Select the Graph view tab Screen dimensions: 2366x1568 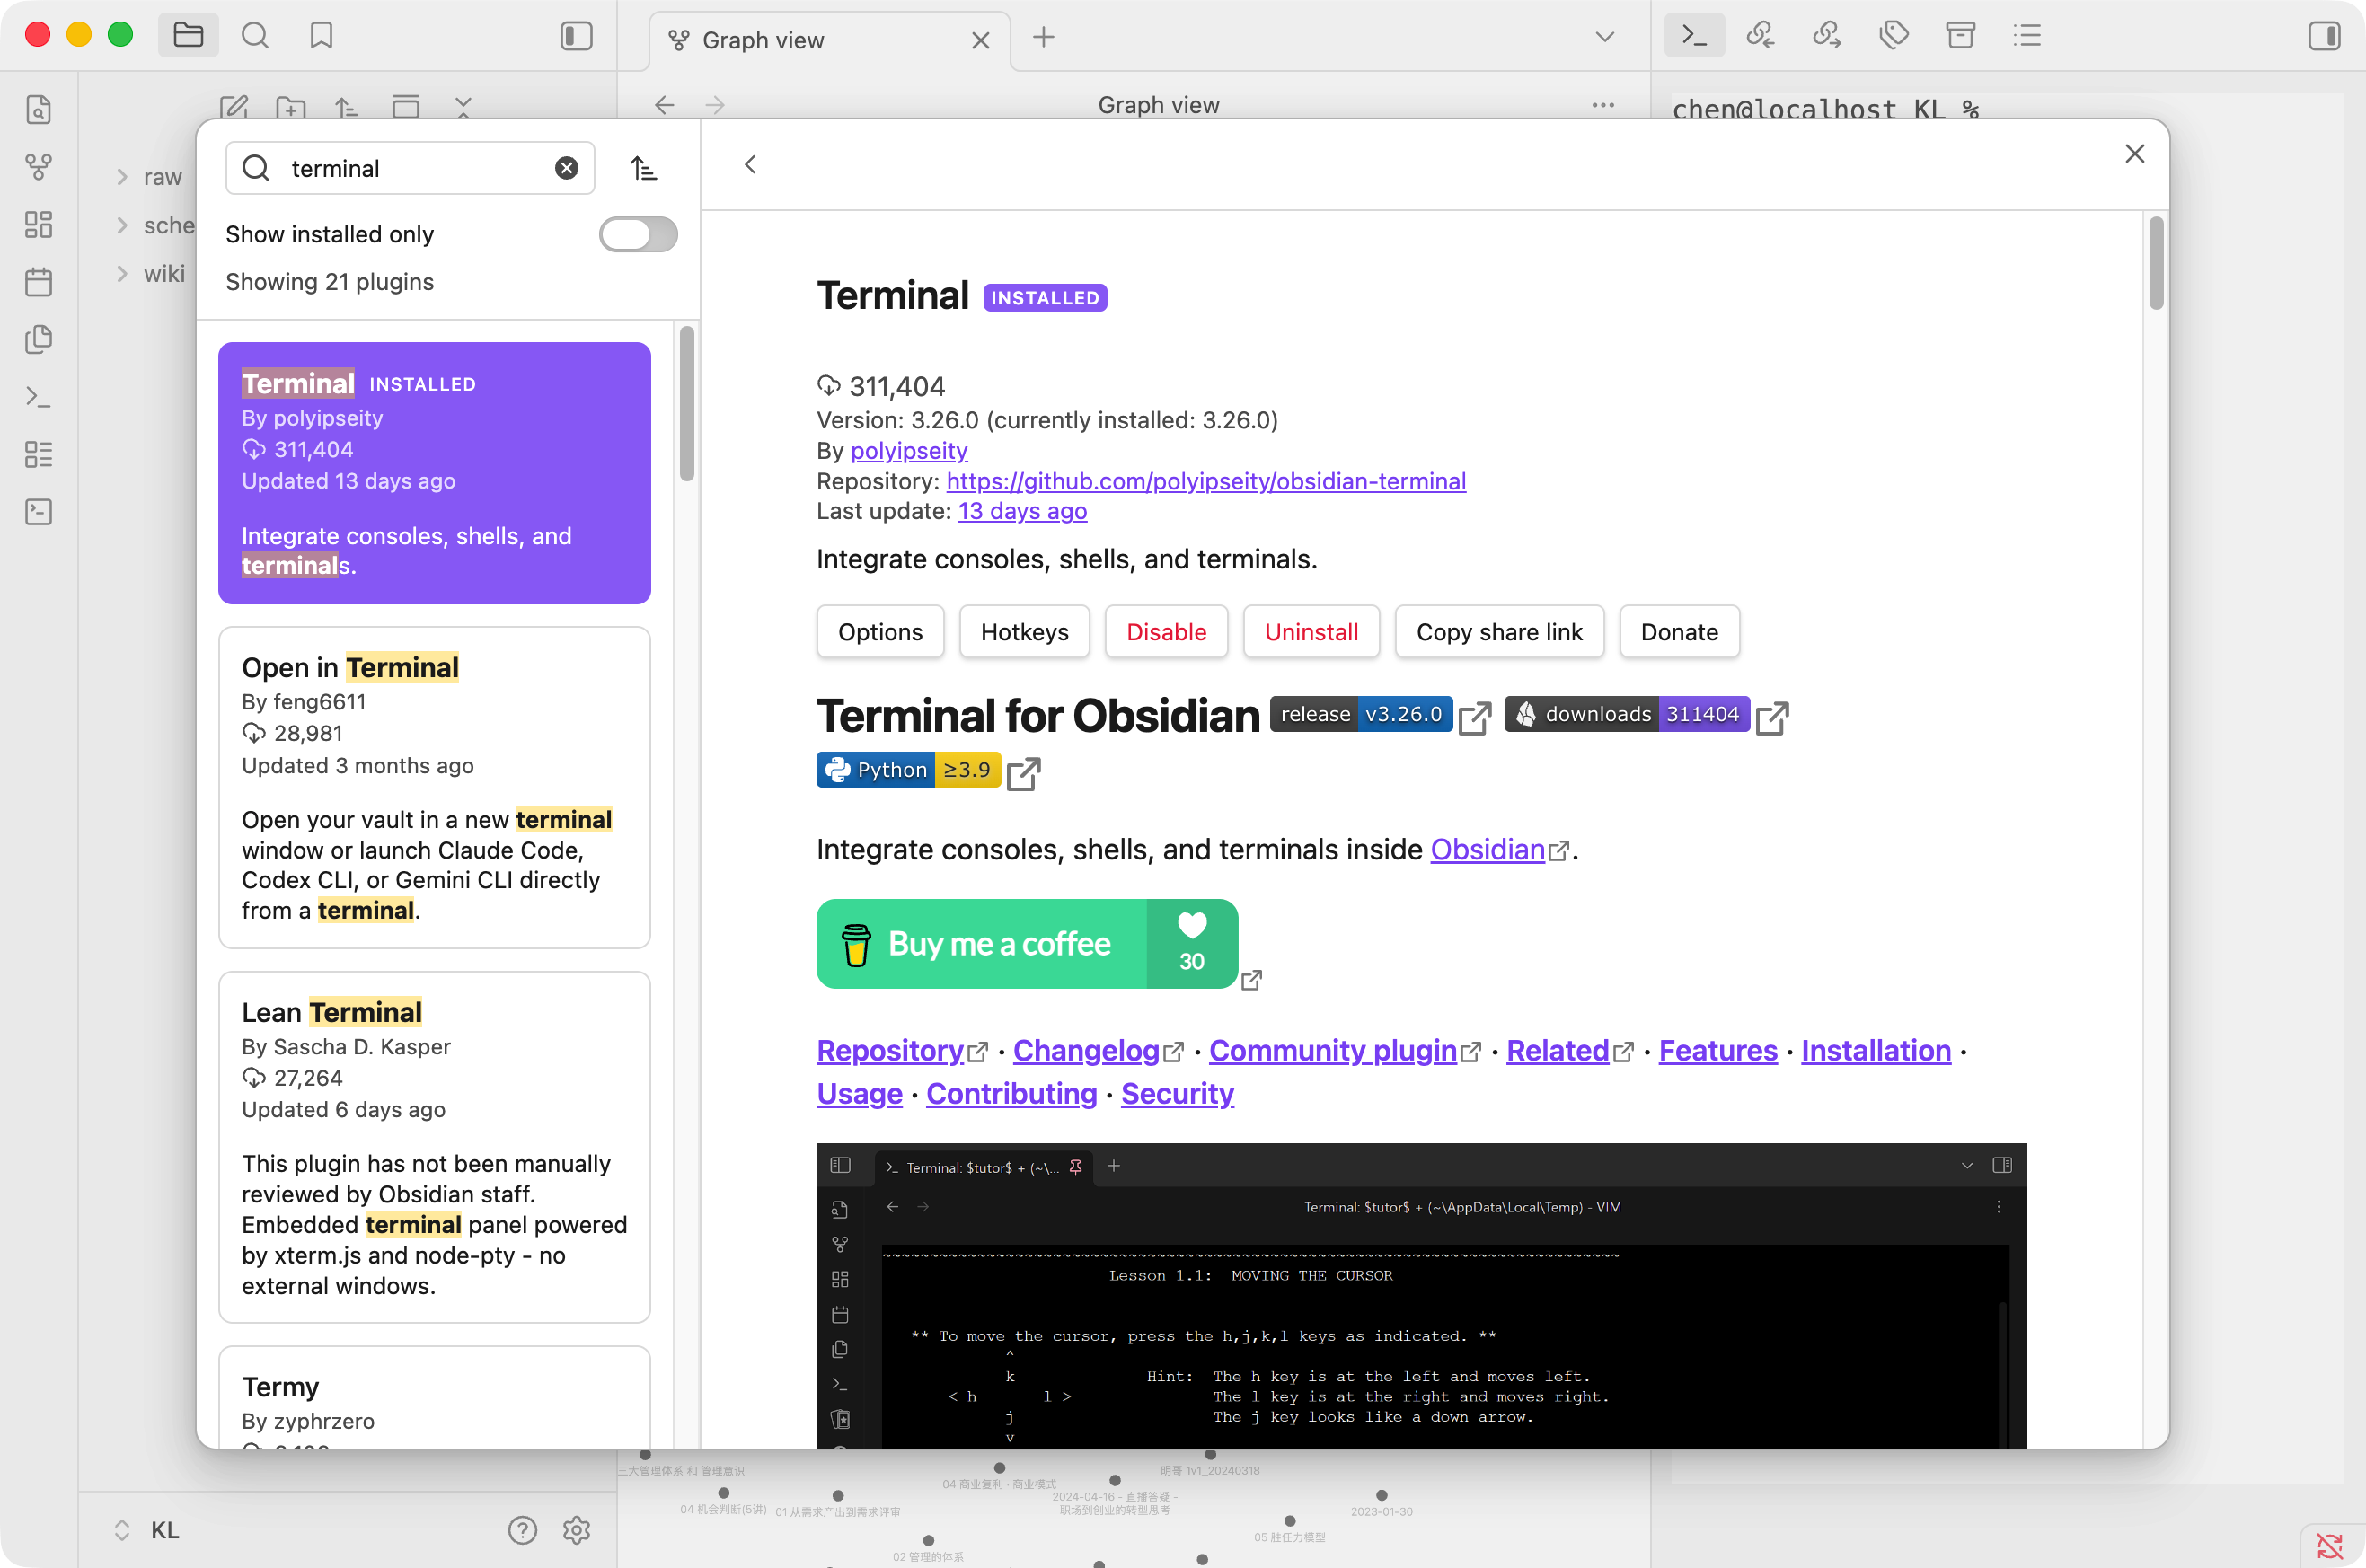(830, 40)
